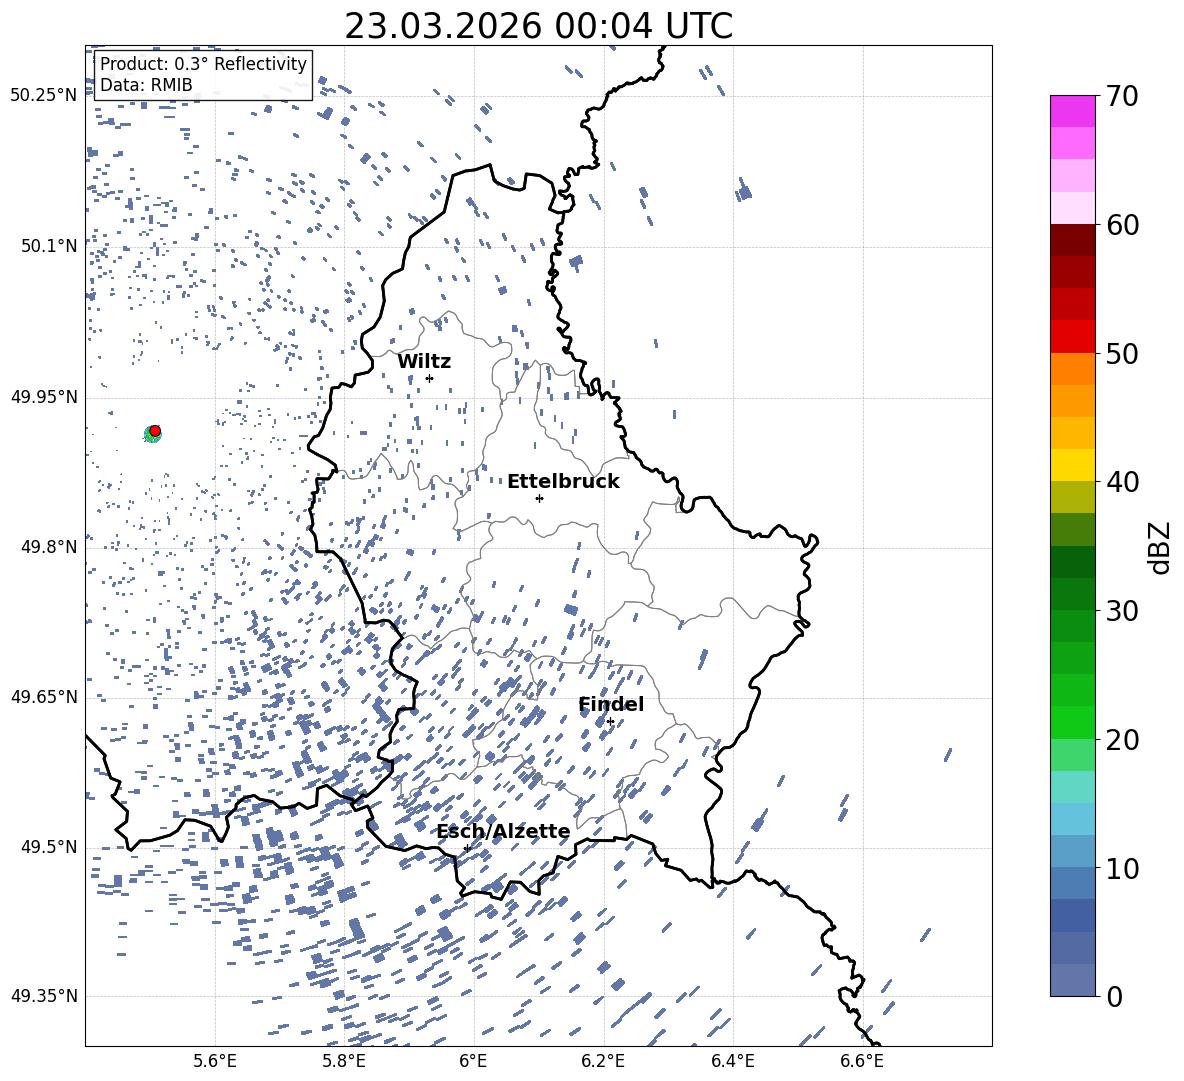Pick the yellow colorbar swatch above 40
The image size is (1184, 1081).
point(1073,465)
